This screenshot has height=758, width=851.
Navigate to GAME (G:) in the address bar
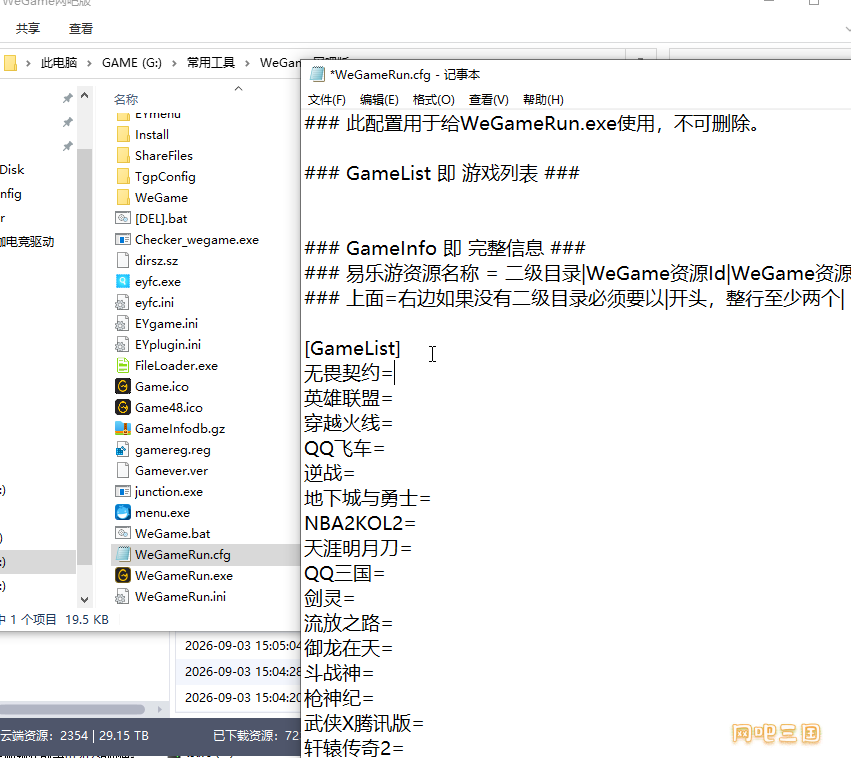tap(132, 63)
